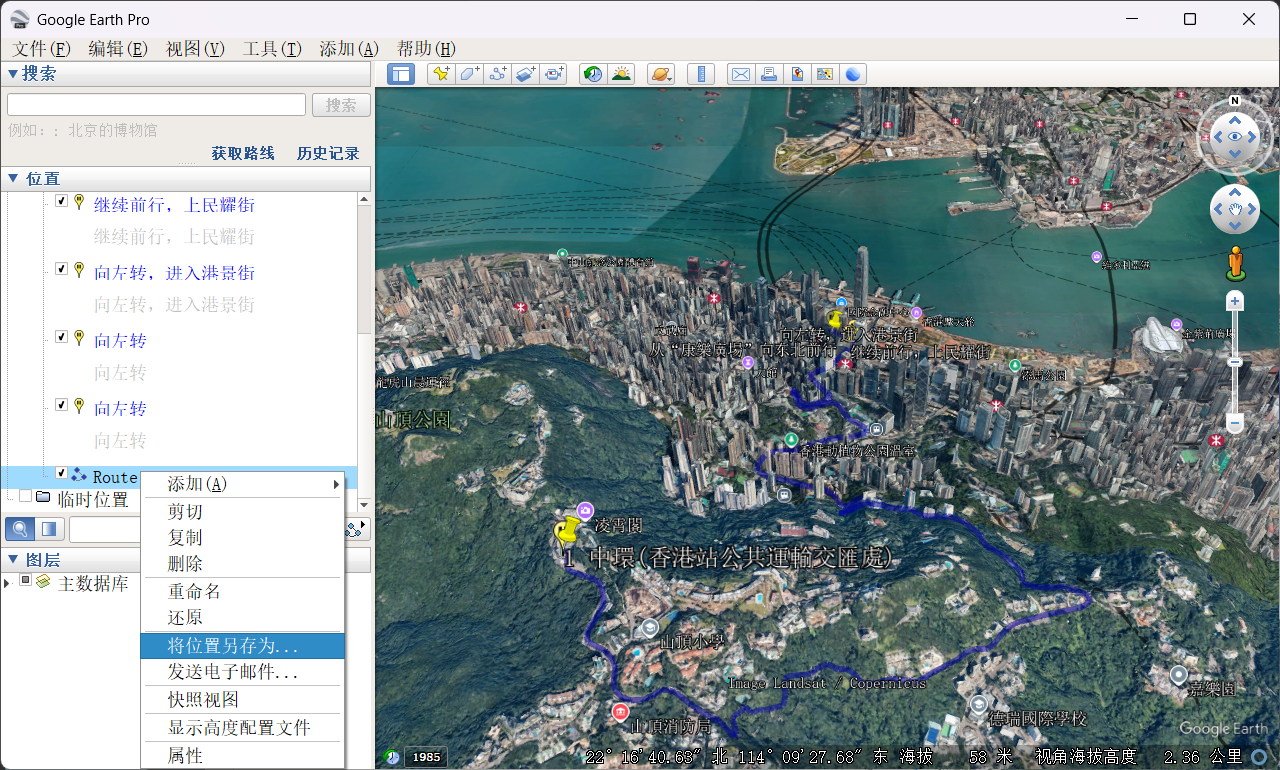Click the North 'N' compass marker
This screenshot has width=1280, height=770.
point(1235,101)
